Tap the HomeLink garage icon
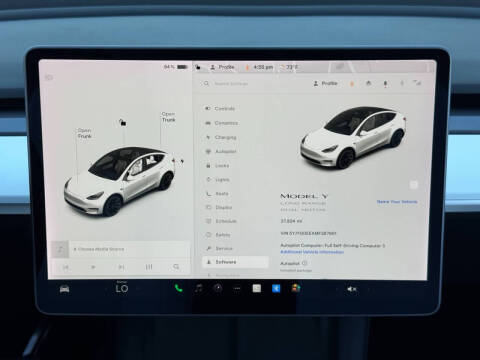Screen dimensions: 480x360 368,83
